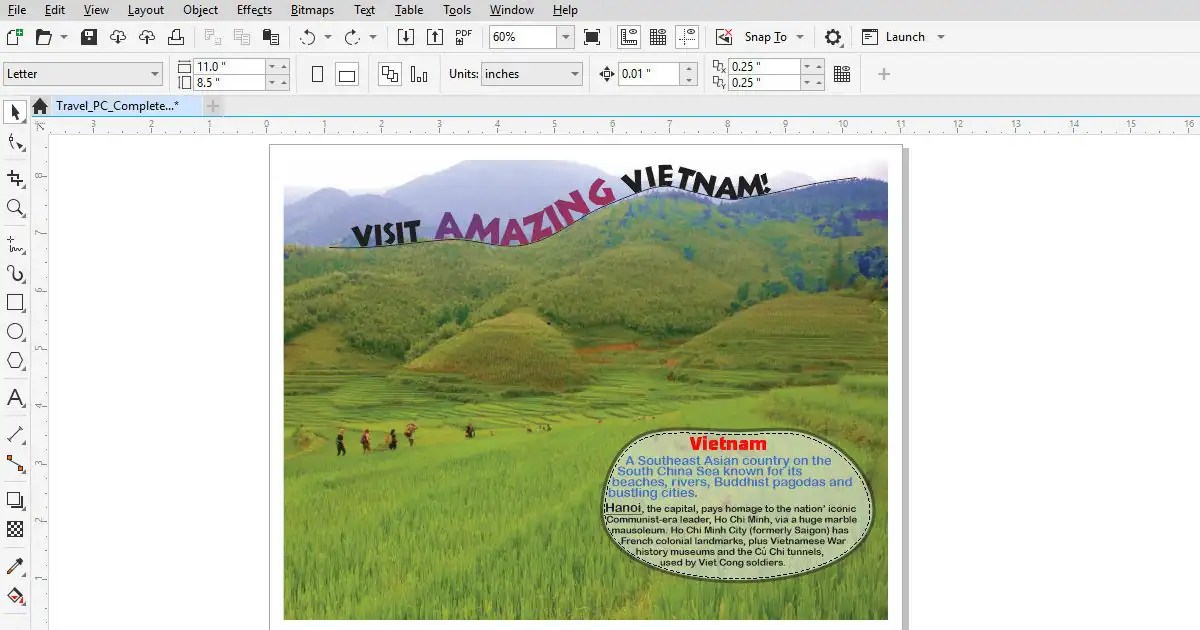Open the Options settings gear

click(x=832, y=36)
